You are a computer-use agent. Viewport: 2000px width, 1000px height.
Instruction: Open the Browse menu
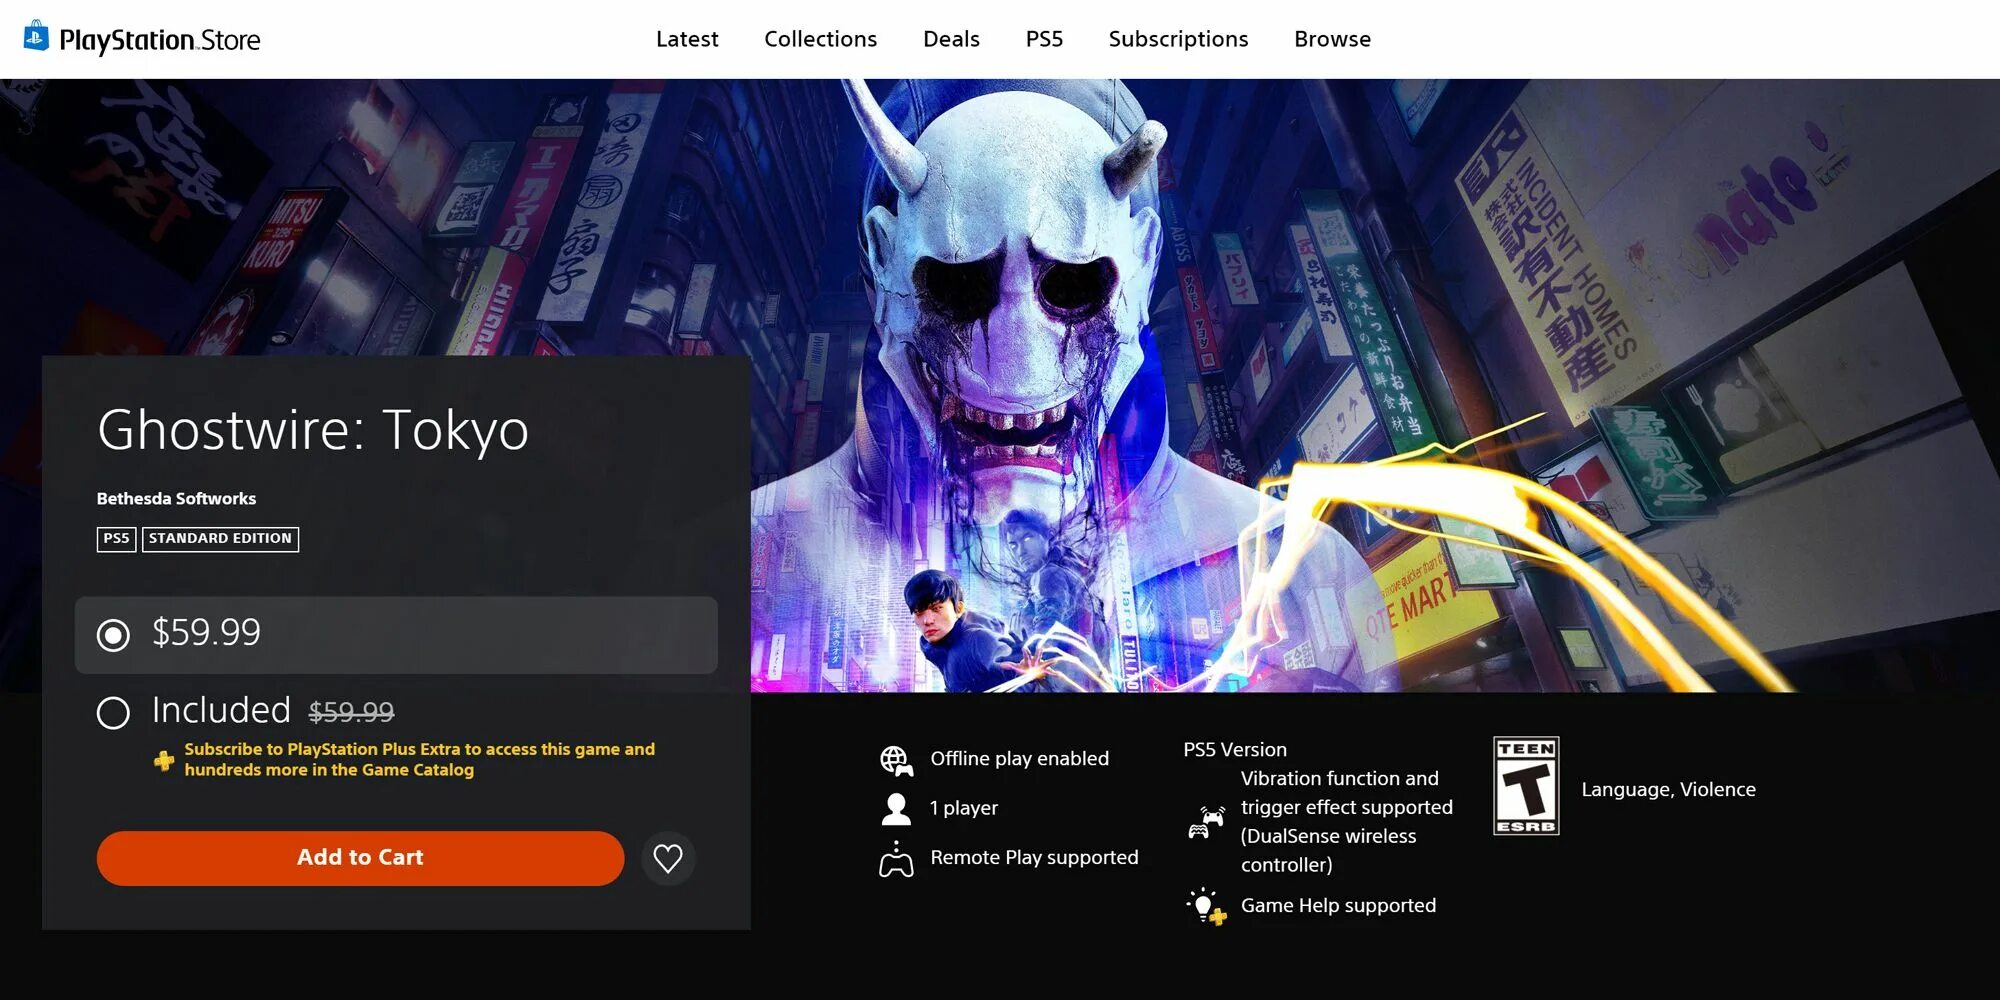[1332, 39]
